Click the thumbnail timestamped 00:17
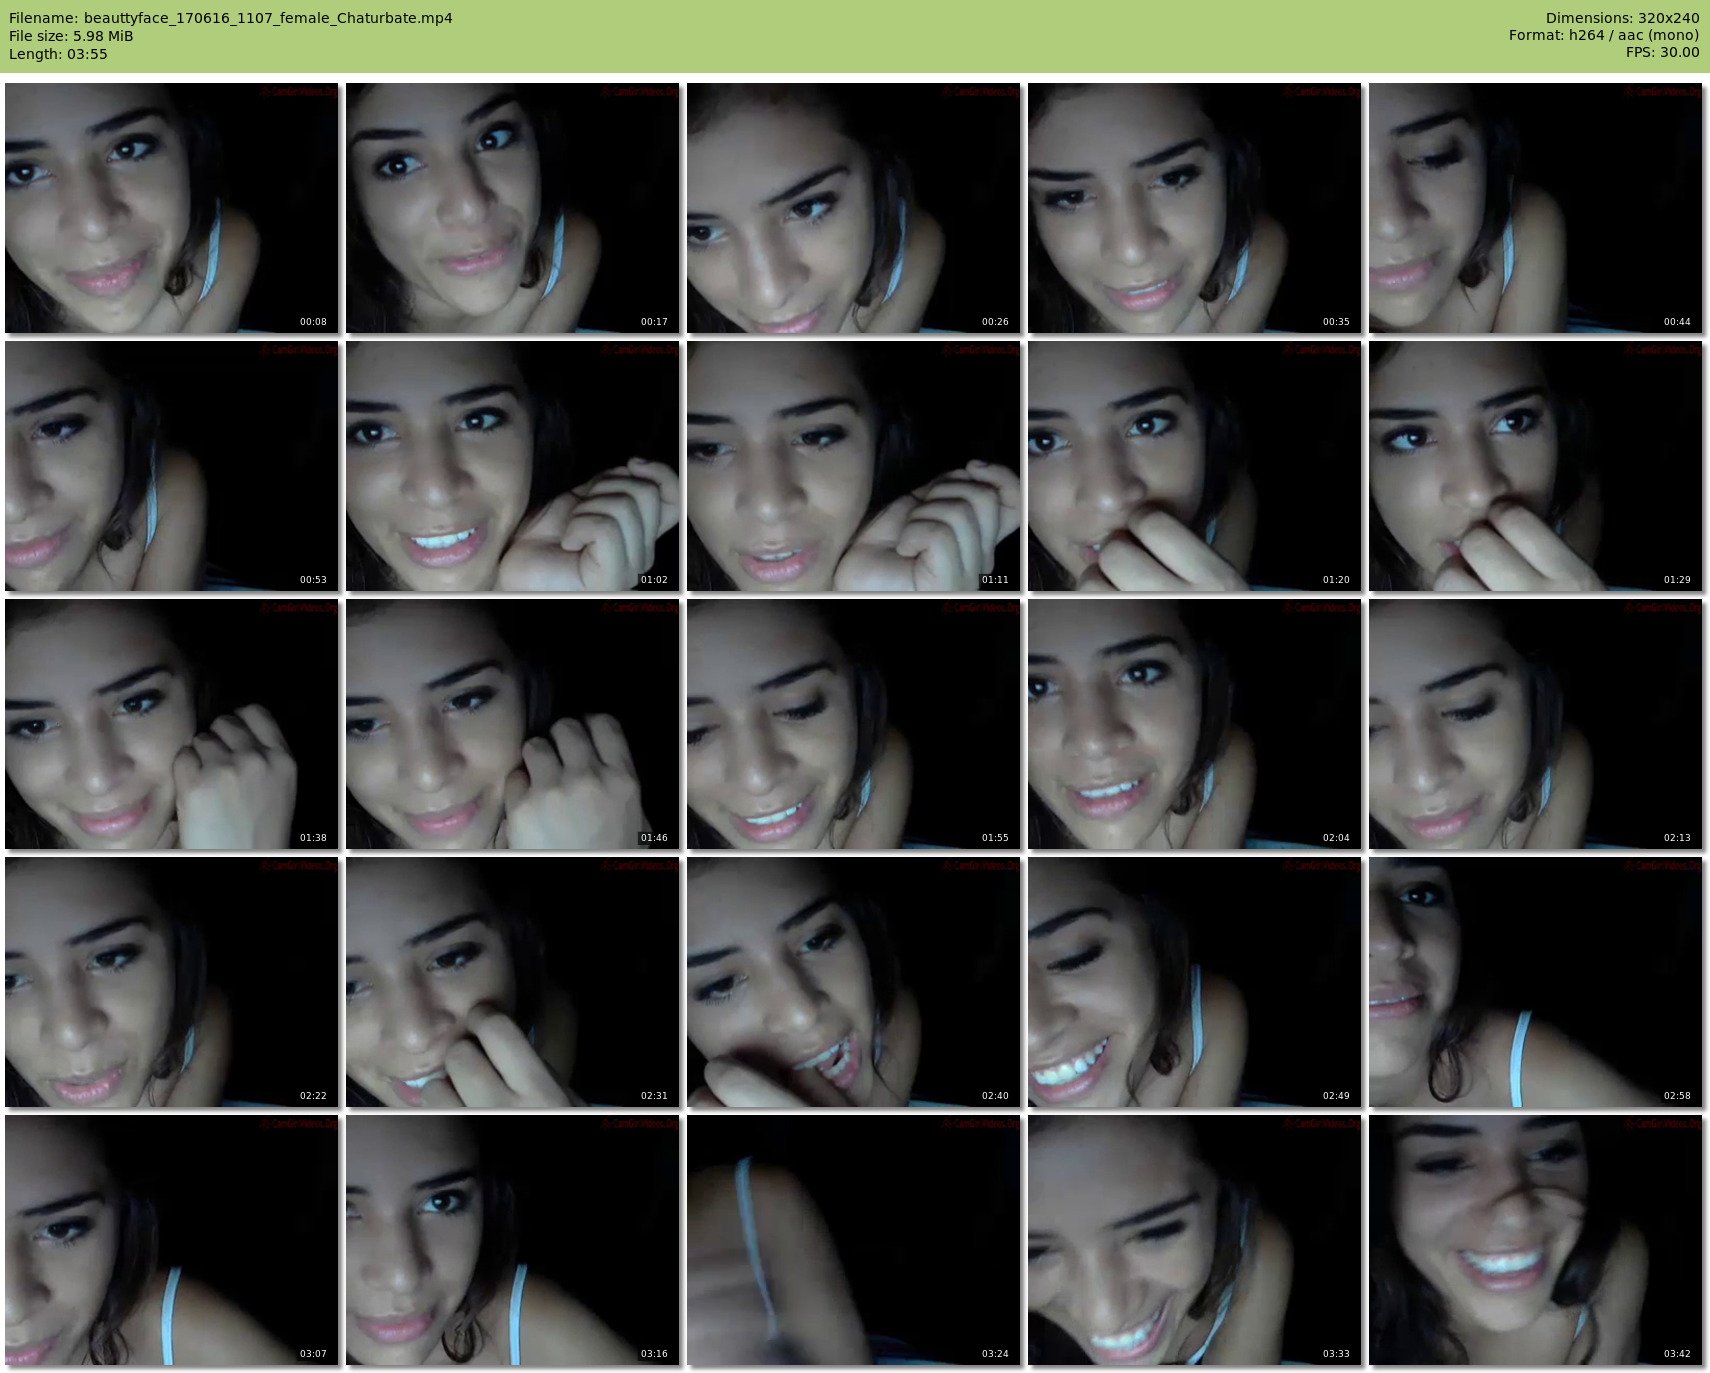The image size is (1710, 1373). pyautogui.click(x=513, y=208)
